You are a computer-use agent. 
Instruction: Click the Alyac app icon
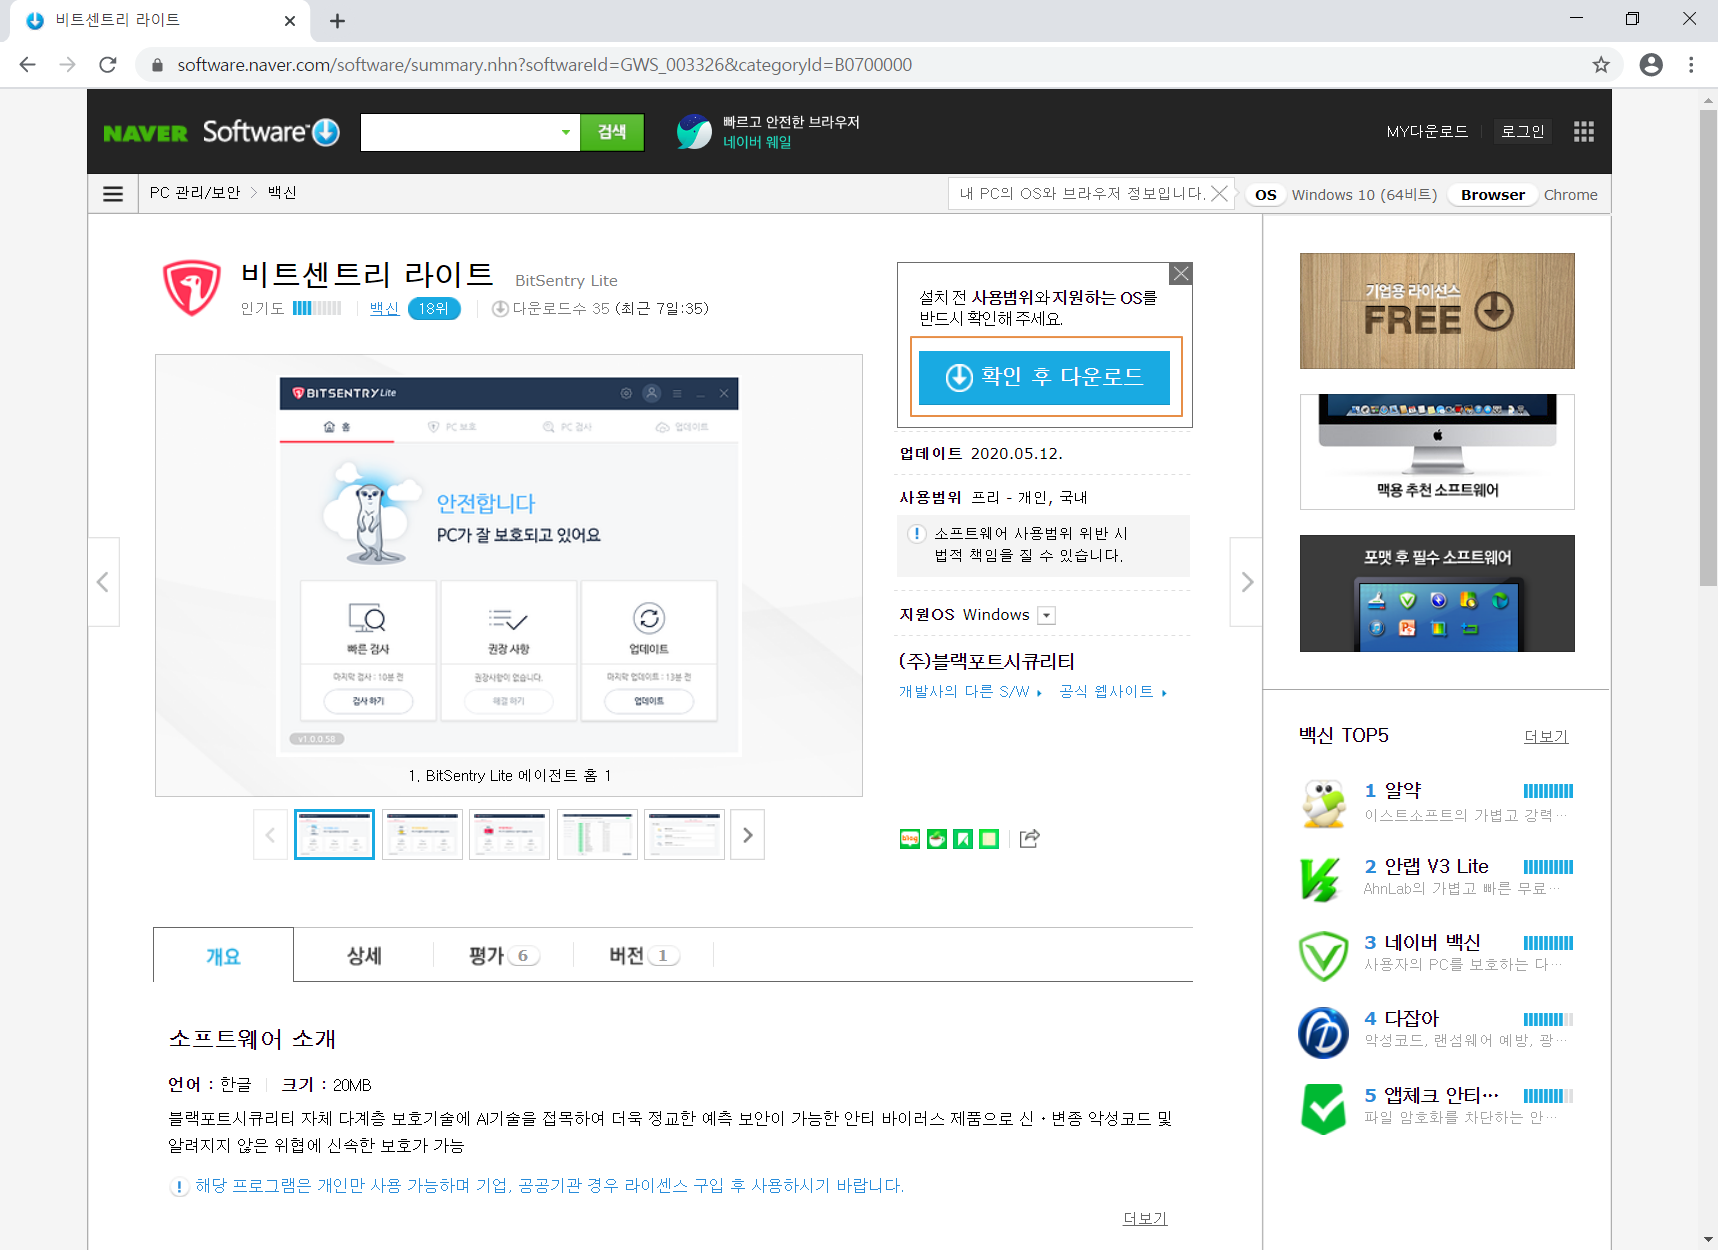tap(1324, 803)
